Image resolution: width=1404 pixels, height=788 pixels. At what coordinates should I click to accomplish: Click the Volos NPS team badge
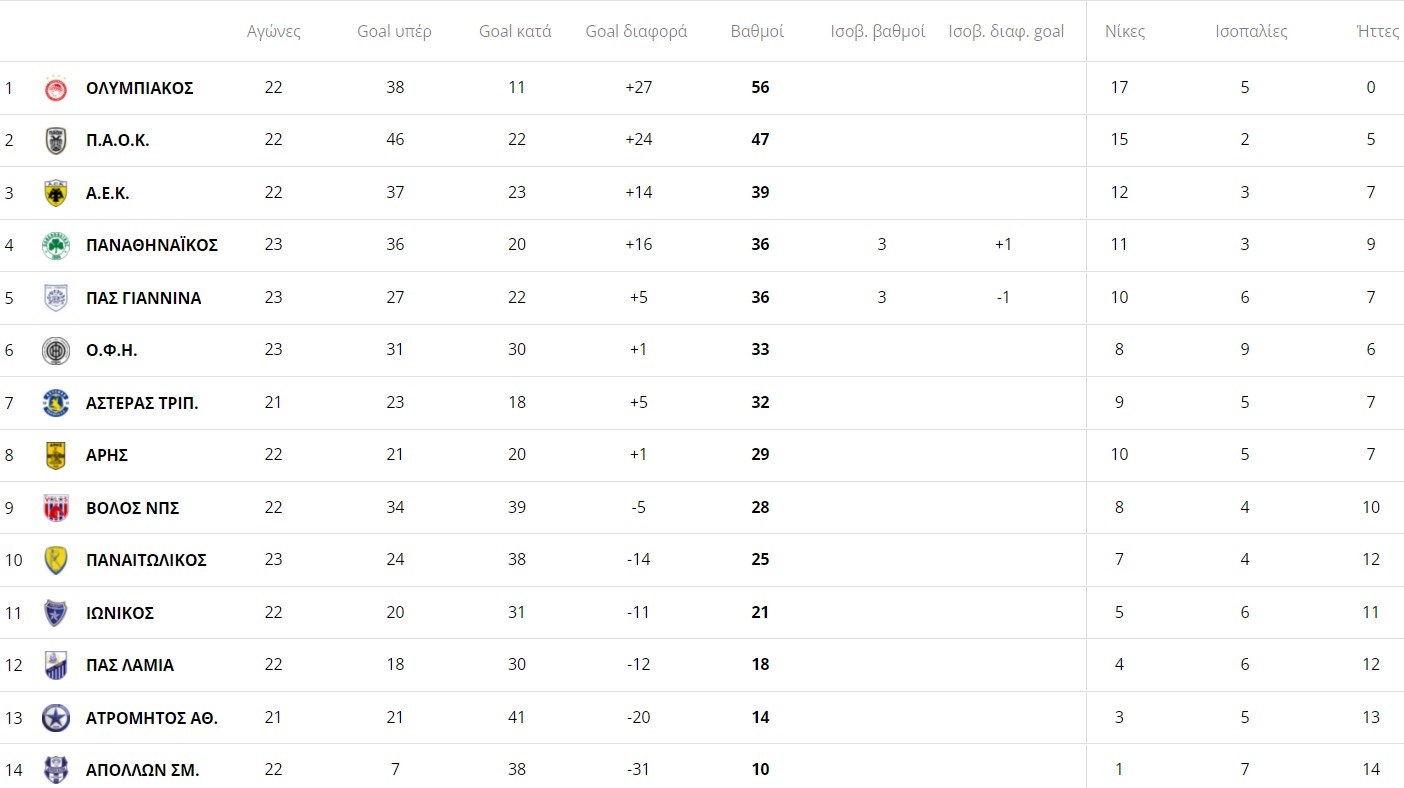[x=56, y=508]
